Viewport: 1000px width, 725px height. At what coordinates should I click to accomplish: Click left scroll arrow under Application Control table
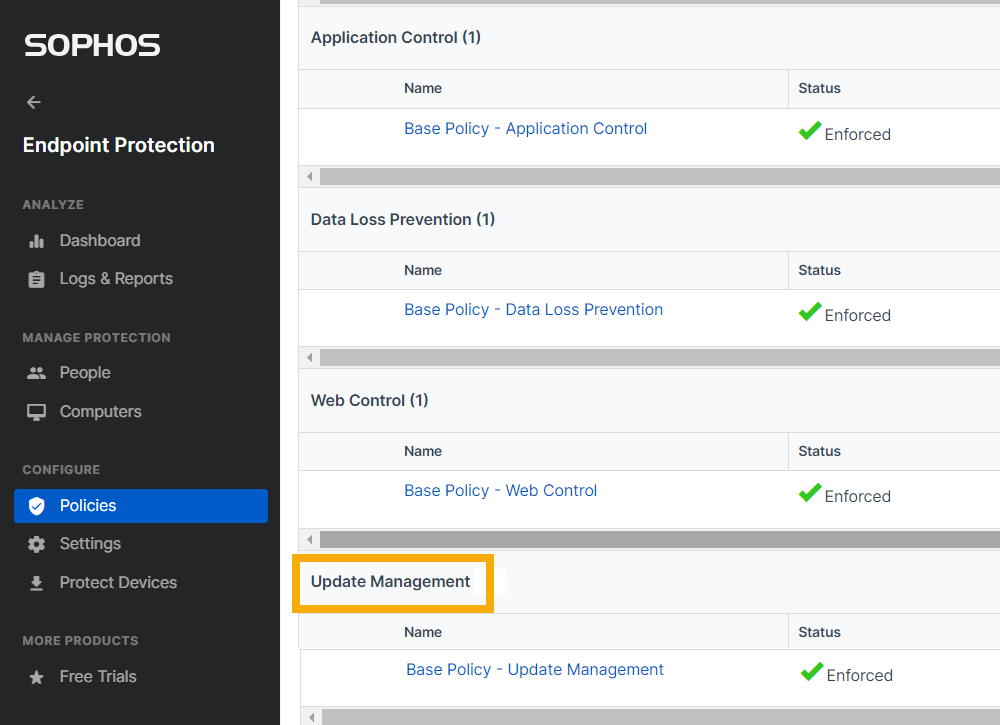point(309,177)
